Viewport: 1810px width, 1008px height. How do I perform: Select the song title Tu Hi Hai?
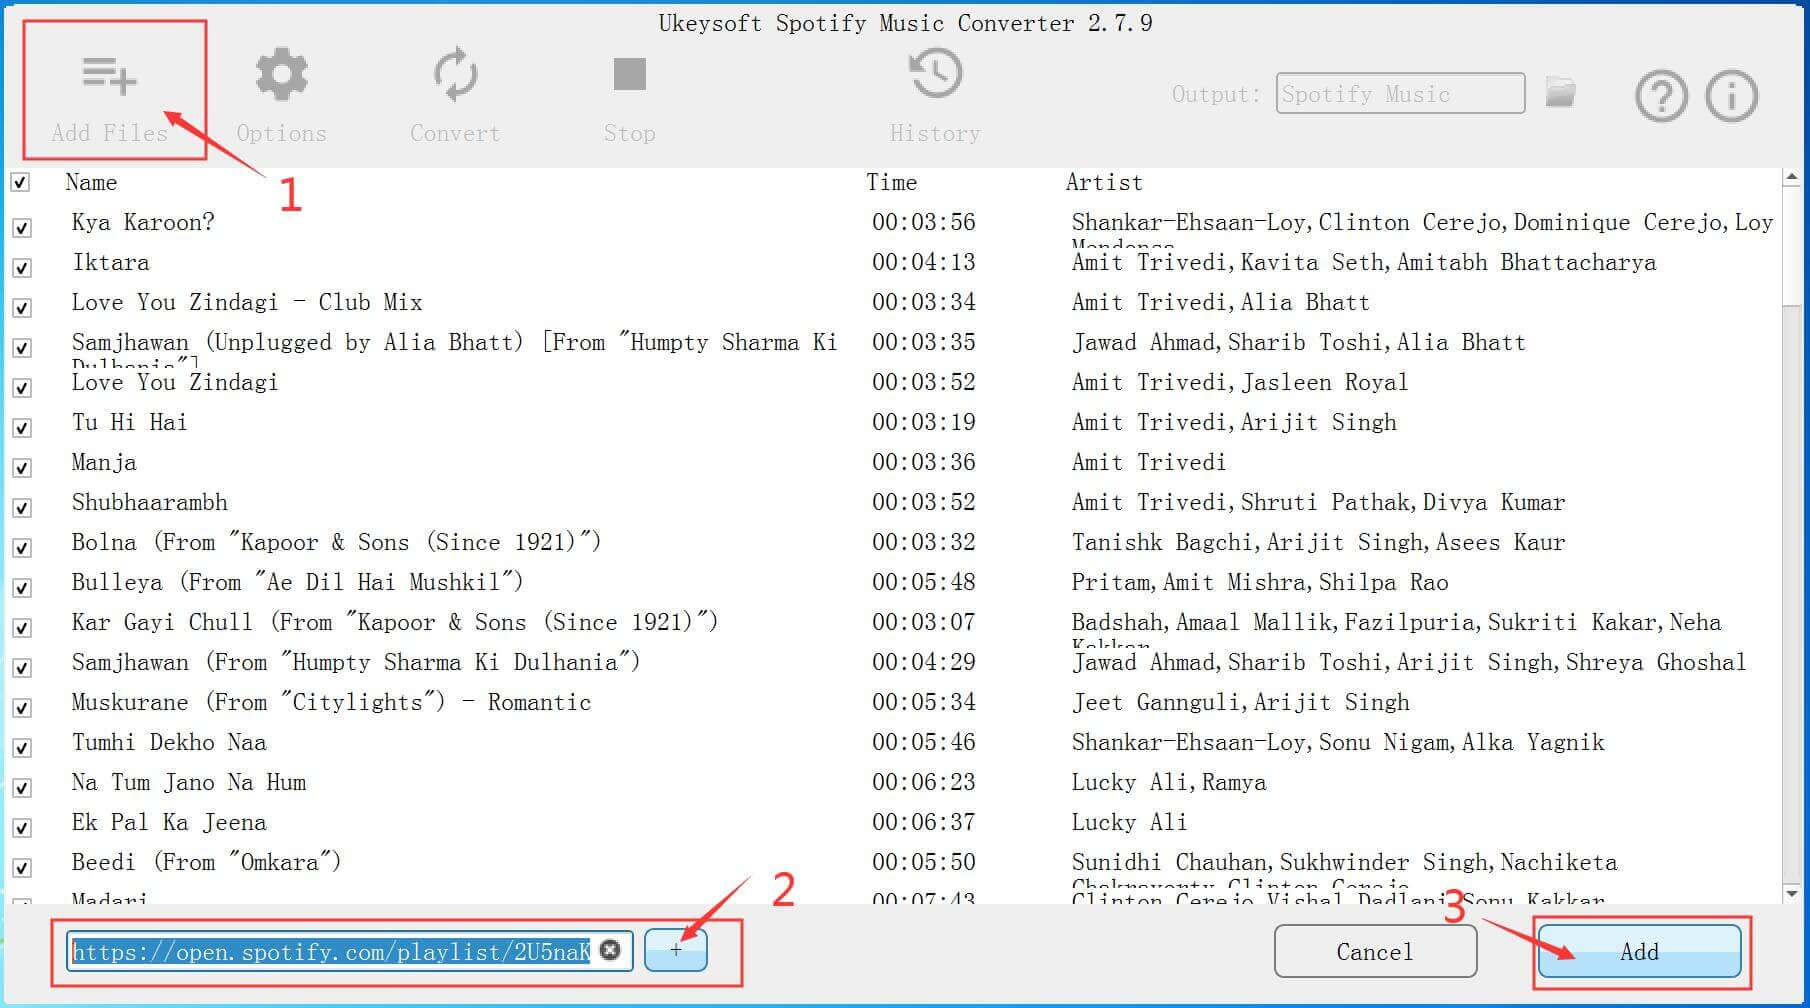(x=129, y=422)
